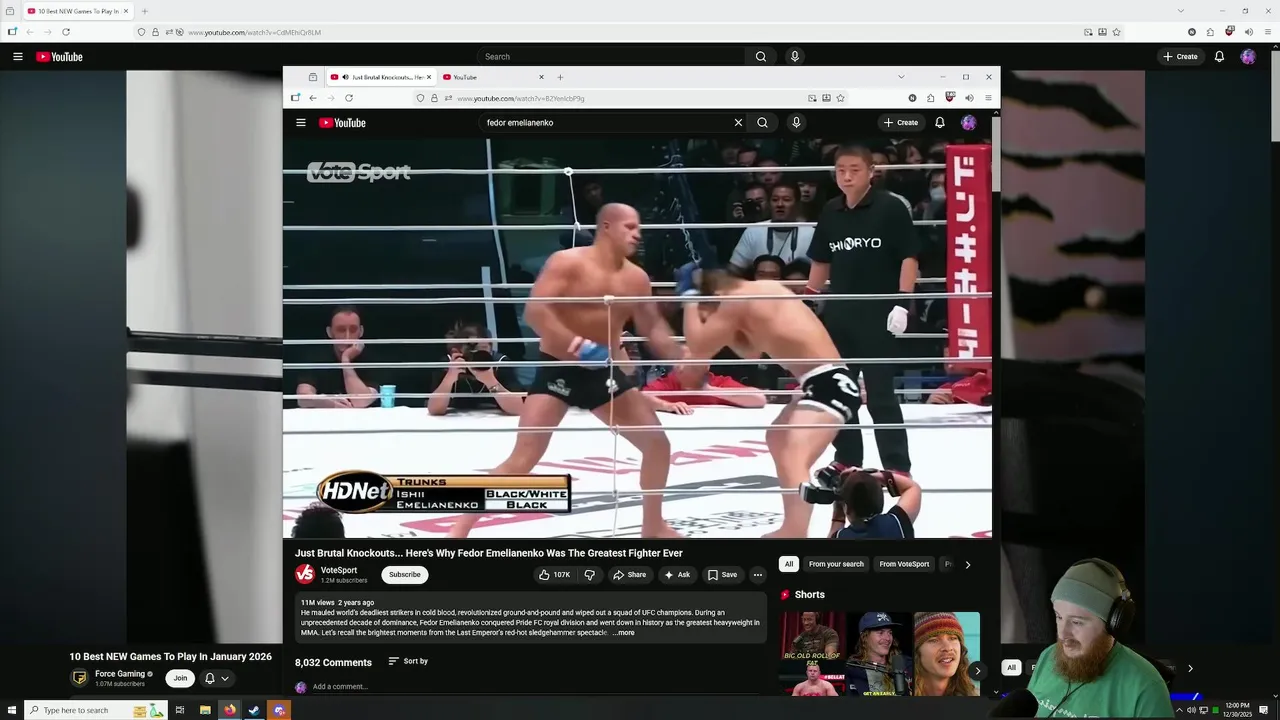Open Steam from the taskbar
1280x720 pixels.
pyautogui.click(x=254, y=710)
